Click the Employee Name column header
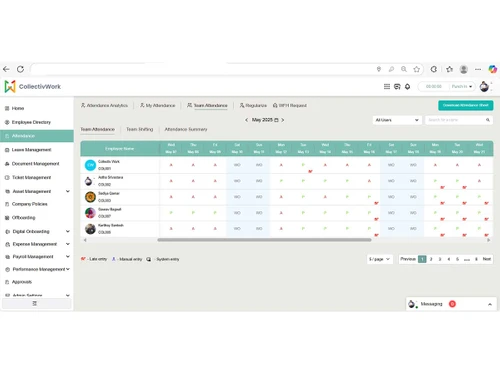 tap(120, 149)
